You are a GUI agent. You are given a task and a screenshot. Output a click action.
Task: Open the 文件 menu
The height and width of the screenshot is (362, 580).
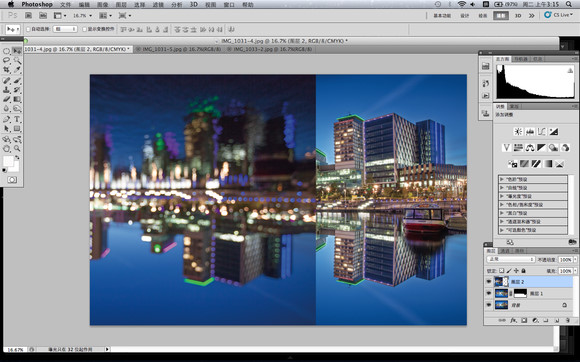tap(65, 4)
